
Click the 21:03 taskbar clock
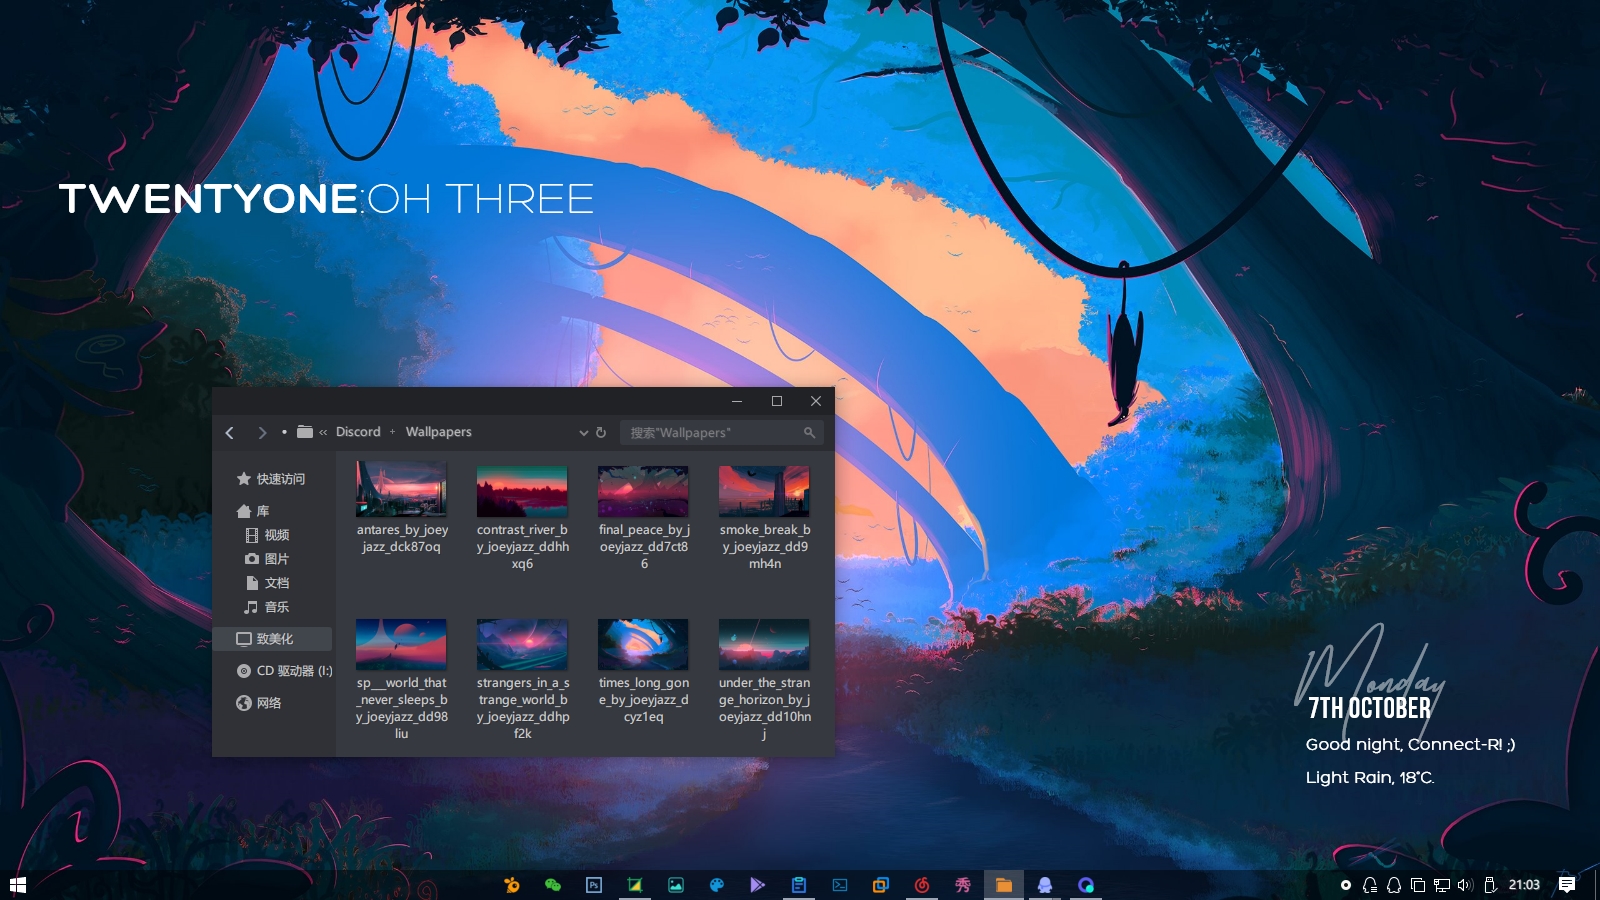click(x=1524, y=885)
